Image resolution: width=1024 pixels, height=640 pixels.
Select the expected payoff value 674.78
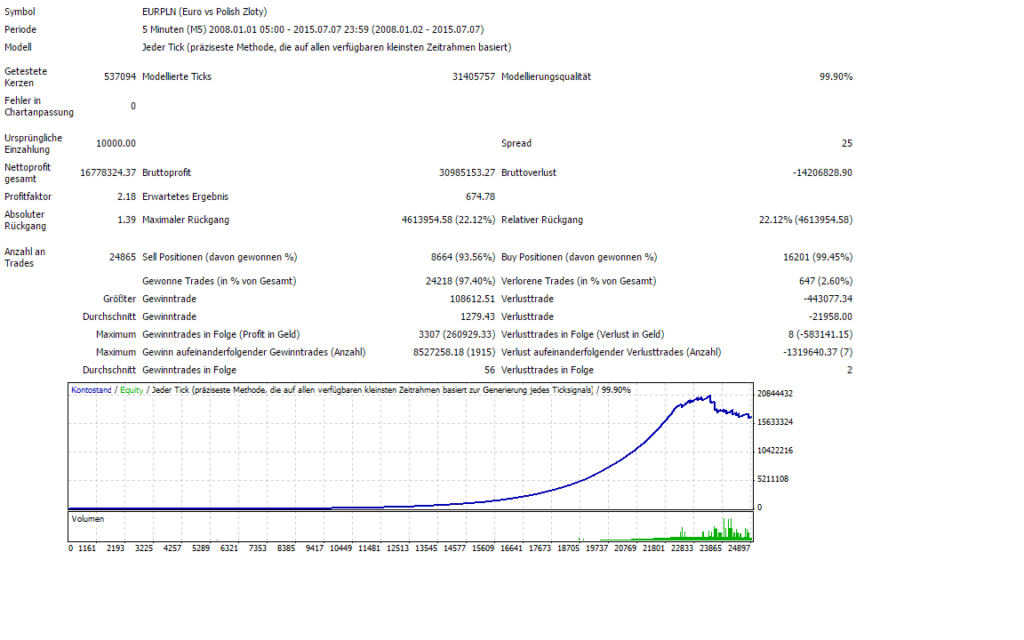480,197
